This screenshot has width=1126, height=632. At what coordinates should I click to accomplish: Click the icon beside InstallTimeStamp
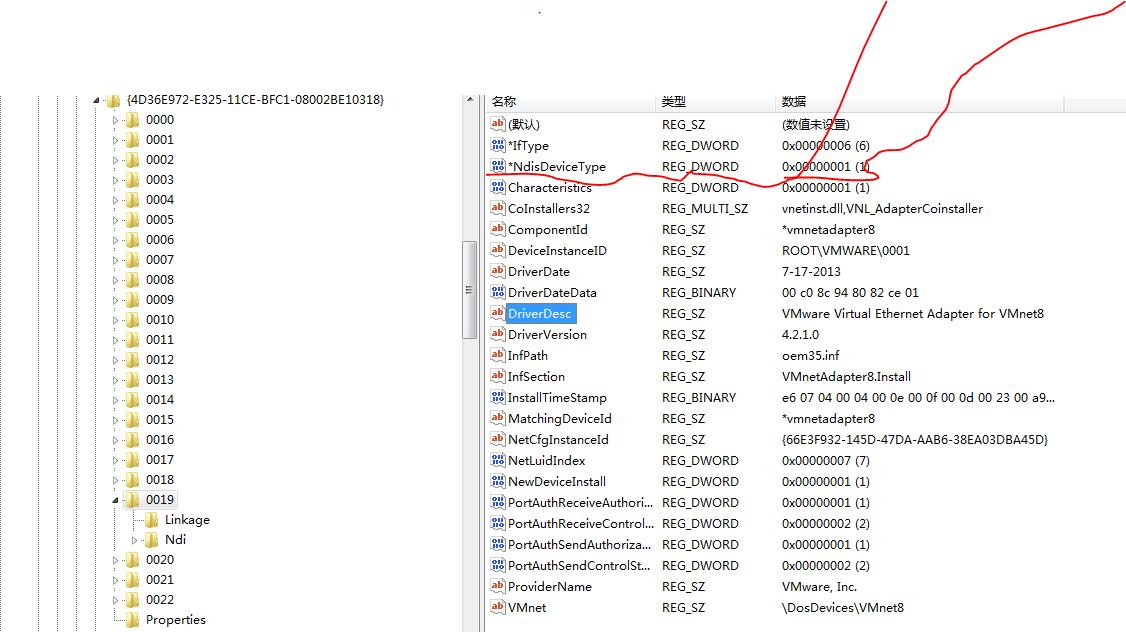498,397
